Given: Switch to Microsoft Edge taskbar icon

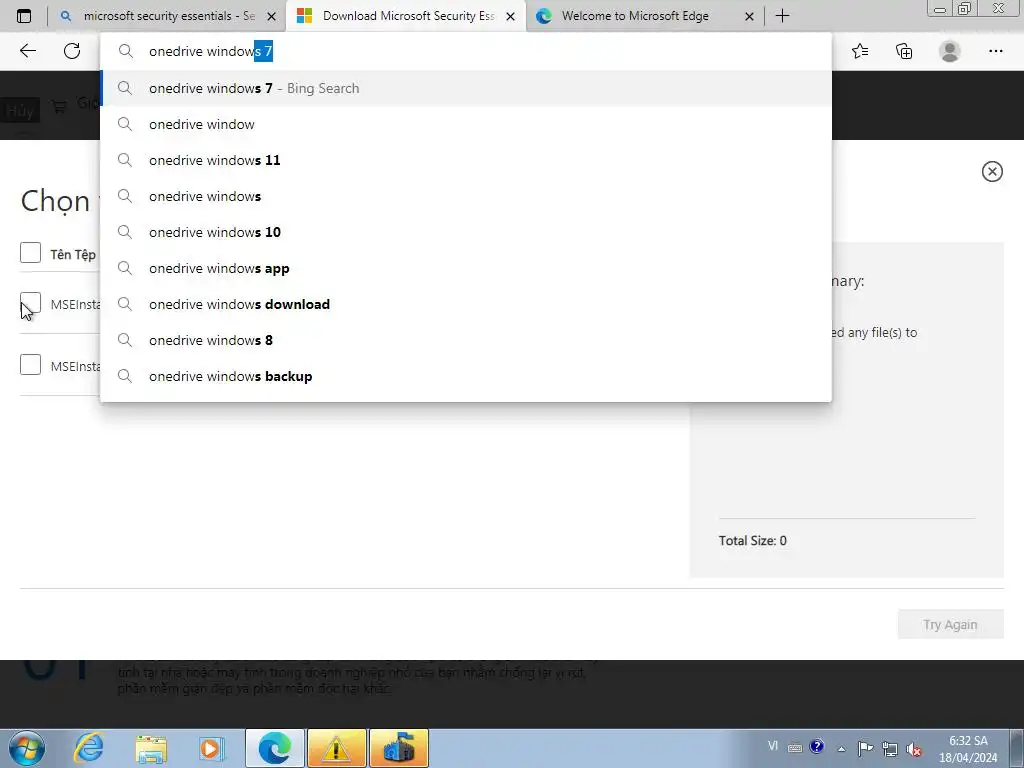Looking at the screenshot, I should tap(274, 748).
